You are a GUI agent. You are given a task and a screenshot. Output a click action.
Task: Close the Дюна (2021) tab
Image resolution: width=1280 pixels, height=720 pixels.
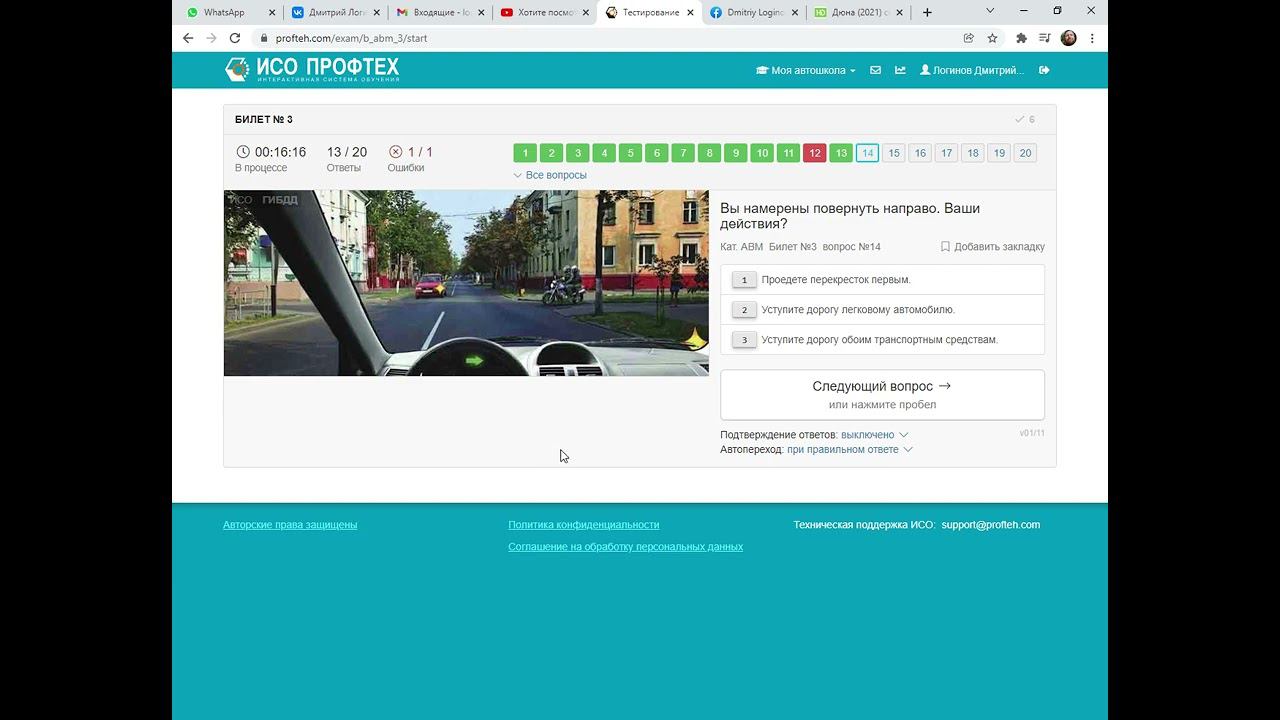[x=900, y=12]
